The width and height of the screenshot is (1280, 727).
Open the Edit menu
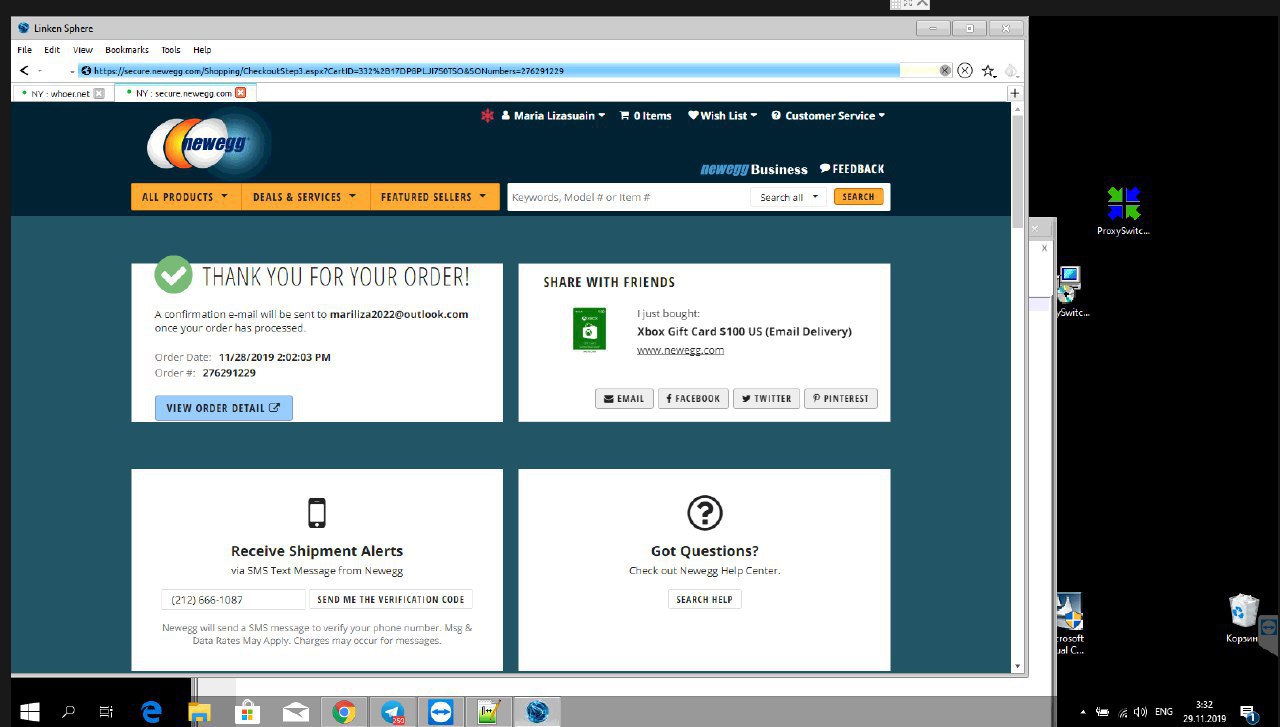(x=52, y=49)
